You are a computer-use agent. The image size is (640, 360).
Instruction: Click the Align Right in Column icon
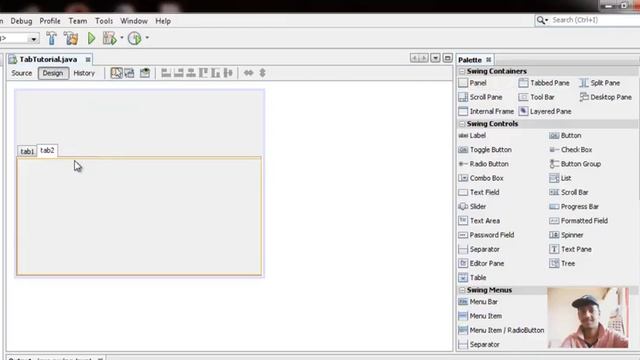coord(178,73)
